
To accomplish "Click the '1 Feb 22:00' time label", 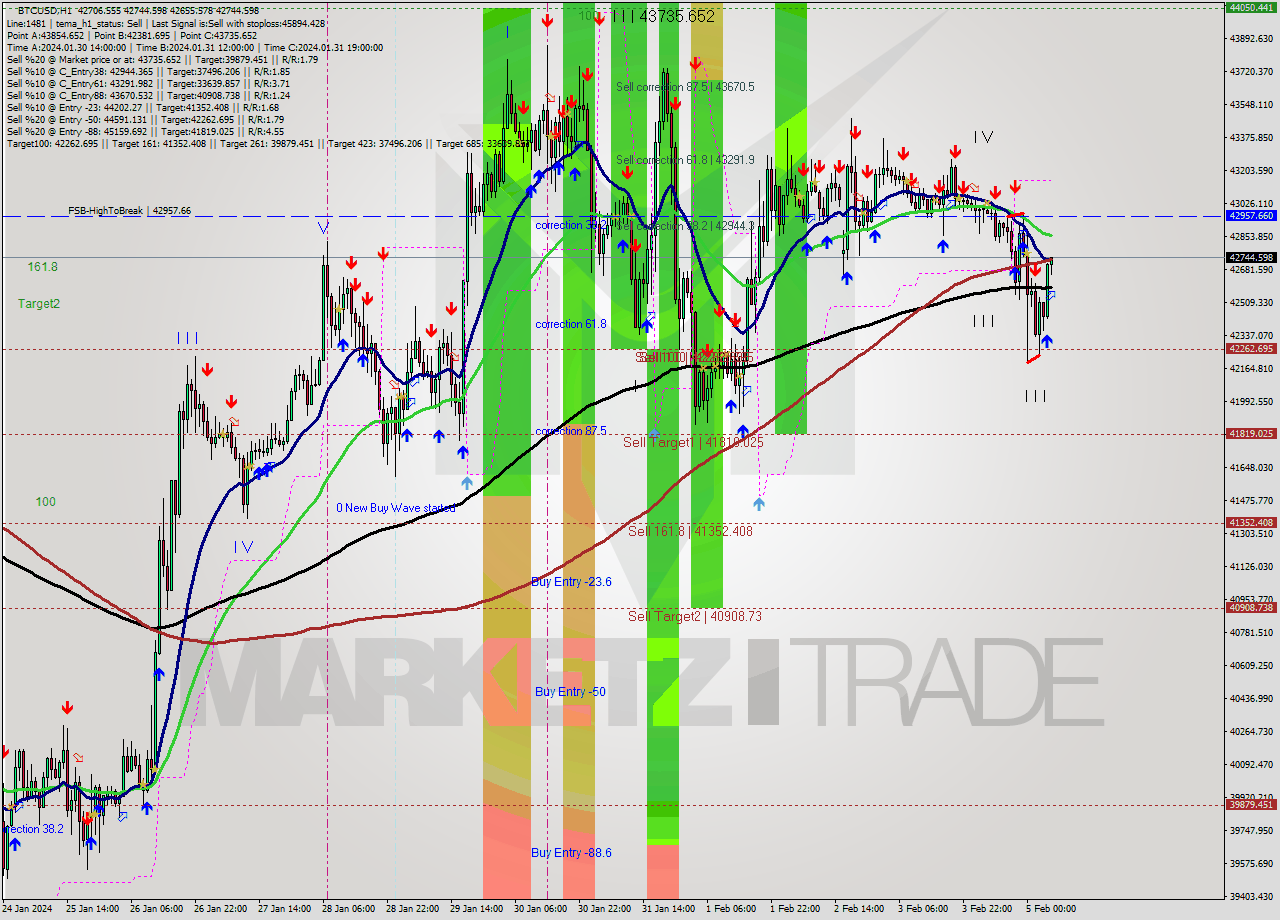I will (795, 909).
